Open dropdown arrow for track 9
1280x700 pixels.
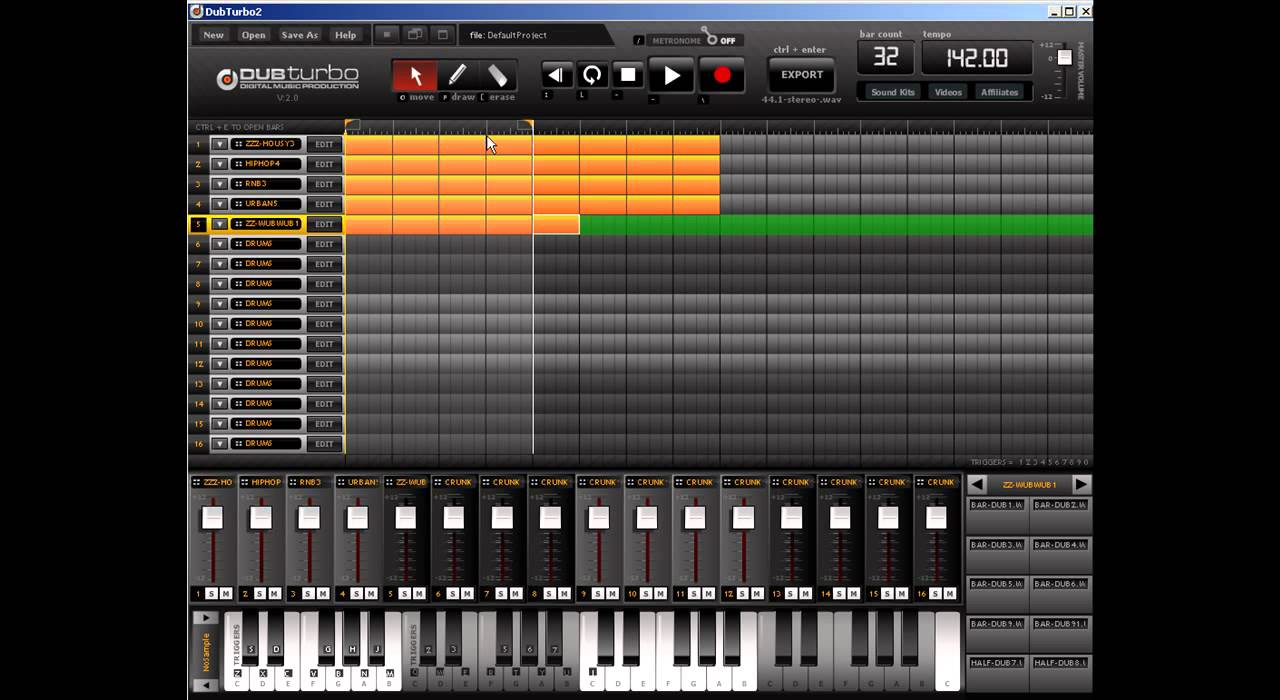pos(219,304)
